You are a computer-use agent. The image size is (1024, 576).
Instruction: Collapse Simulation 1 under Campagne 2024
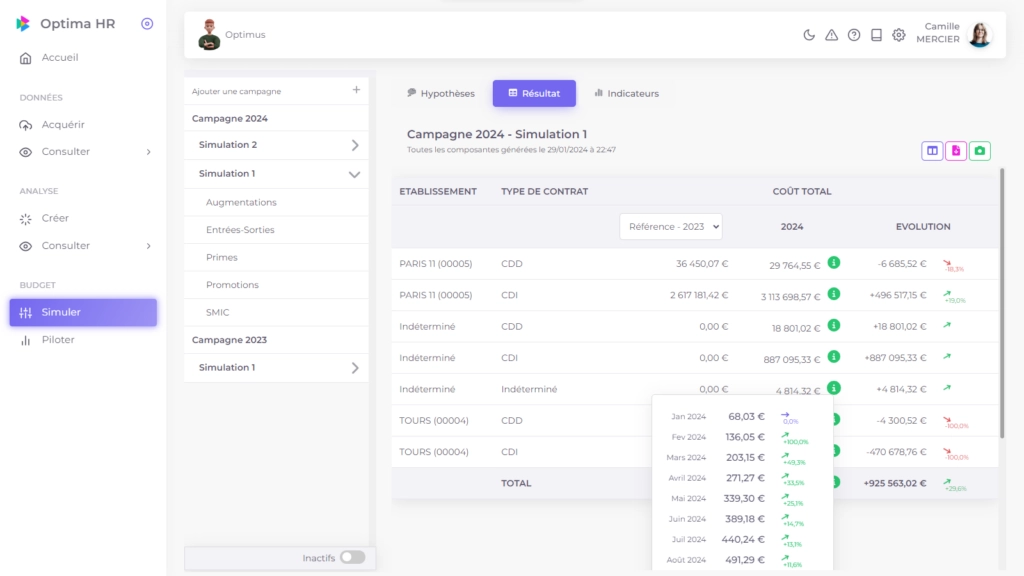(x=354, y=174)
